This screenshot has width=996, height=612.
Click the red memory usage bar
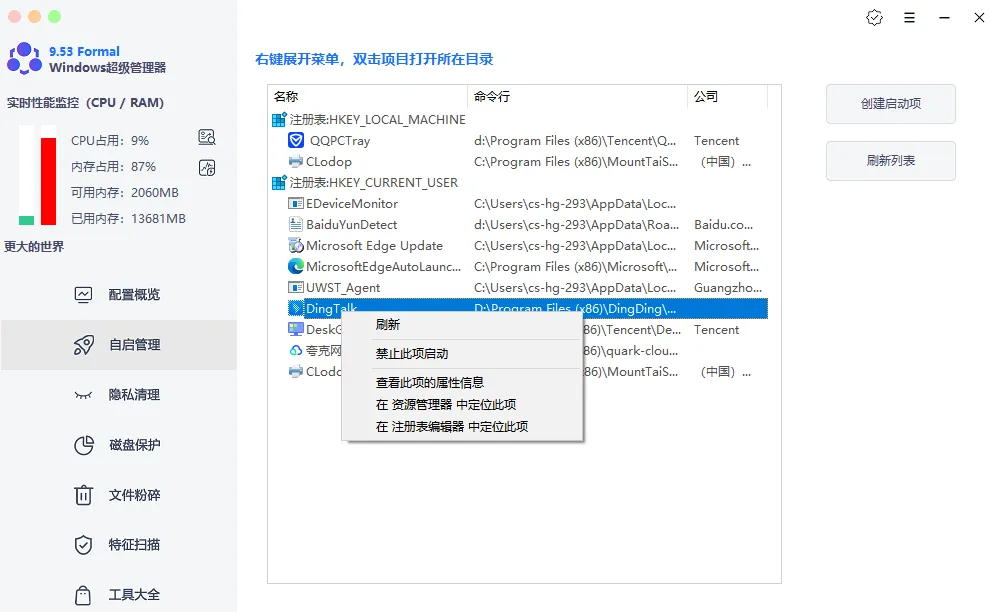(48, 181)
